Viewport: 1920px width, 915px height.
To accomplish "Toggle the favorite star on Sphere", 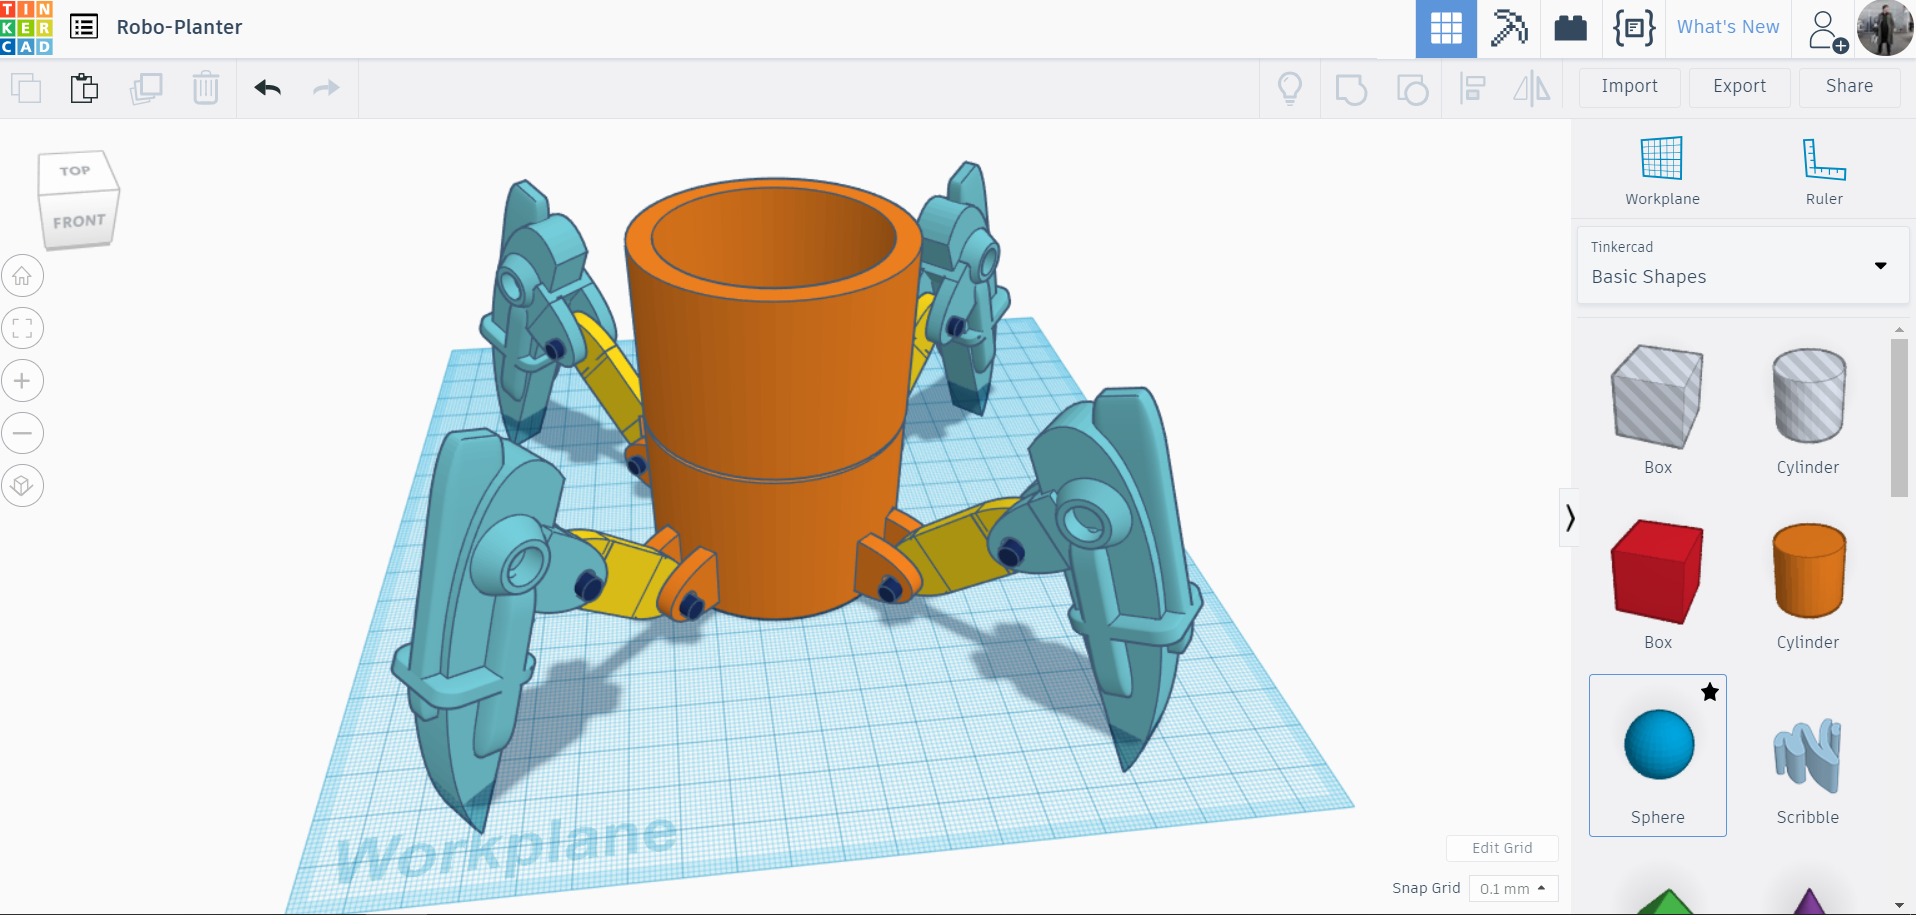I will tap(1710, 692).
